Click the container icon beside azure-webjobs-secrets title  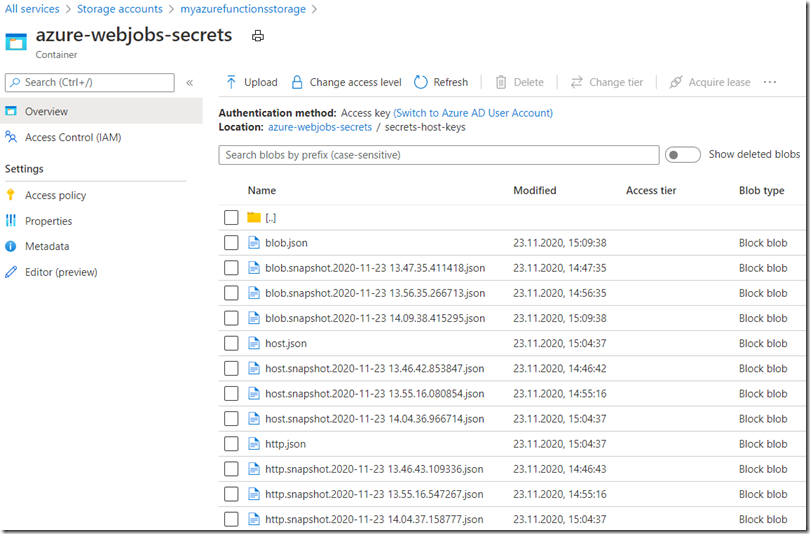pos(16,41)
